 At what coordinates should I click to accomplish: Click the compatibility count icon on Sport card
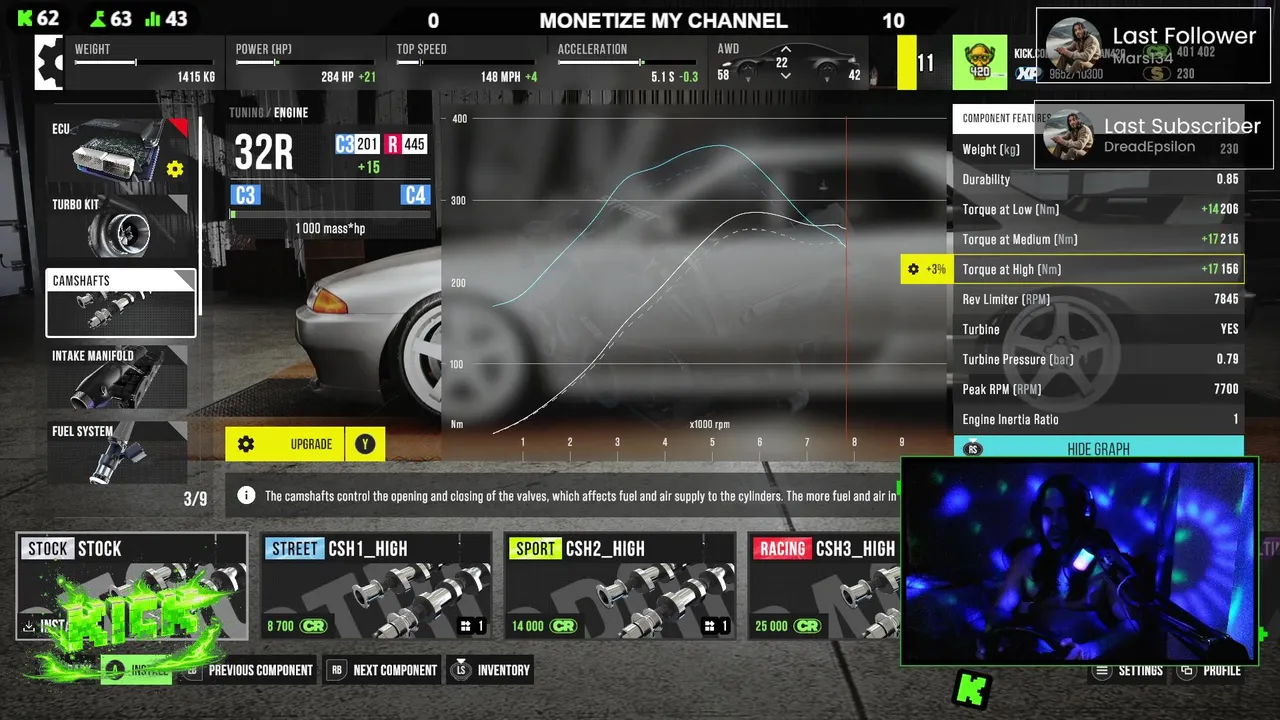[x=709, y=626]
